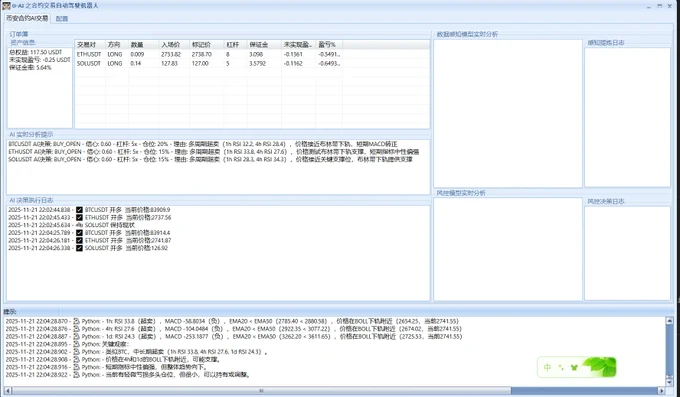Click the 总权益: 117.50 USDT line
Image resolution: width=680 pixels, height=397 pixels.
click(x=36, y=52)
